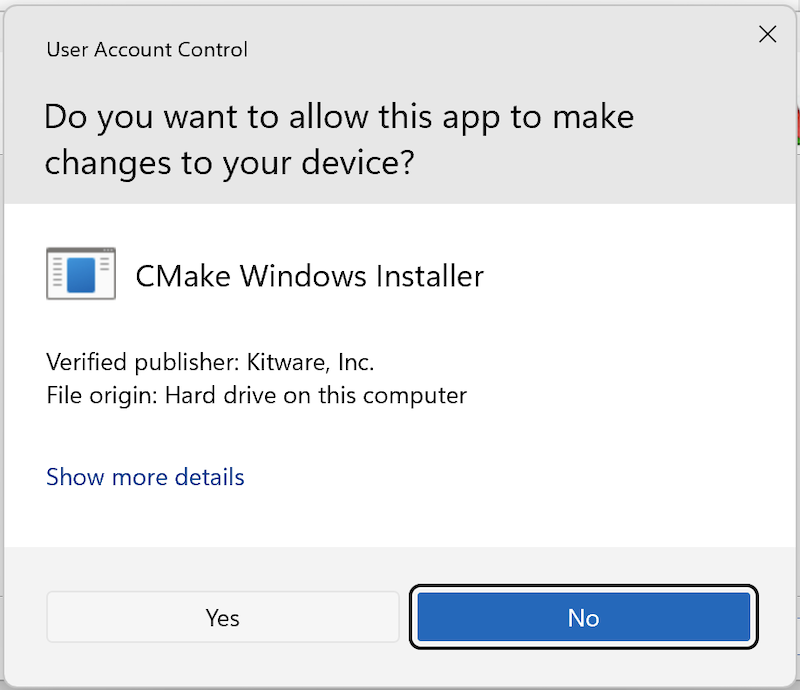Click the text lines graphic in installer icon
The width and height of the screenshot is (800, 690).
click(x=59, y=275)
